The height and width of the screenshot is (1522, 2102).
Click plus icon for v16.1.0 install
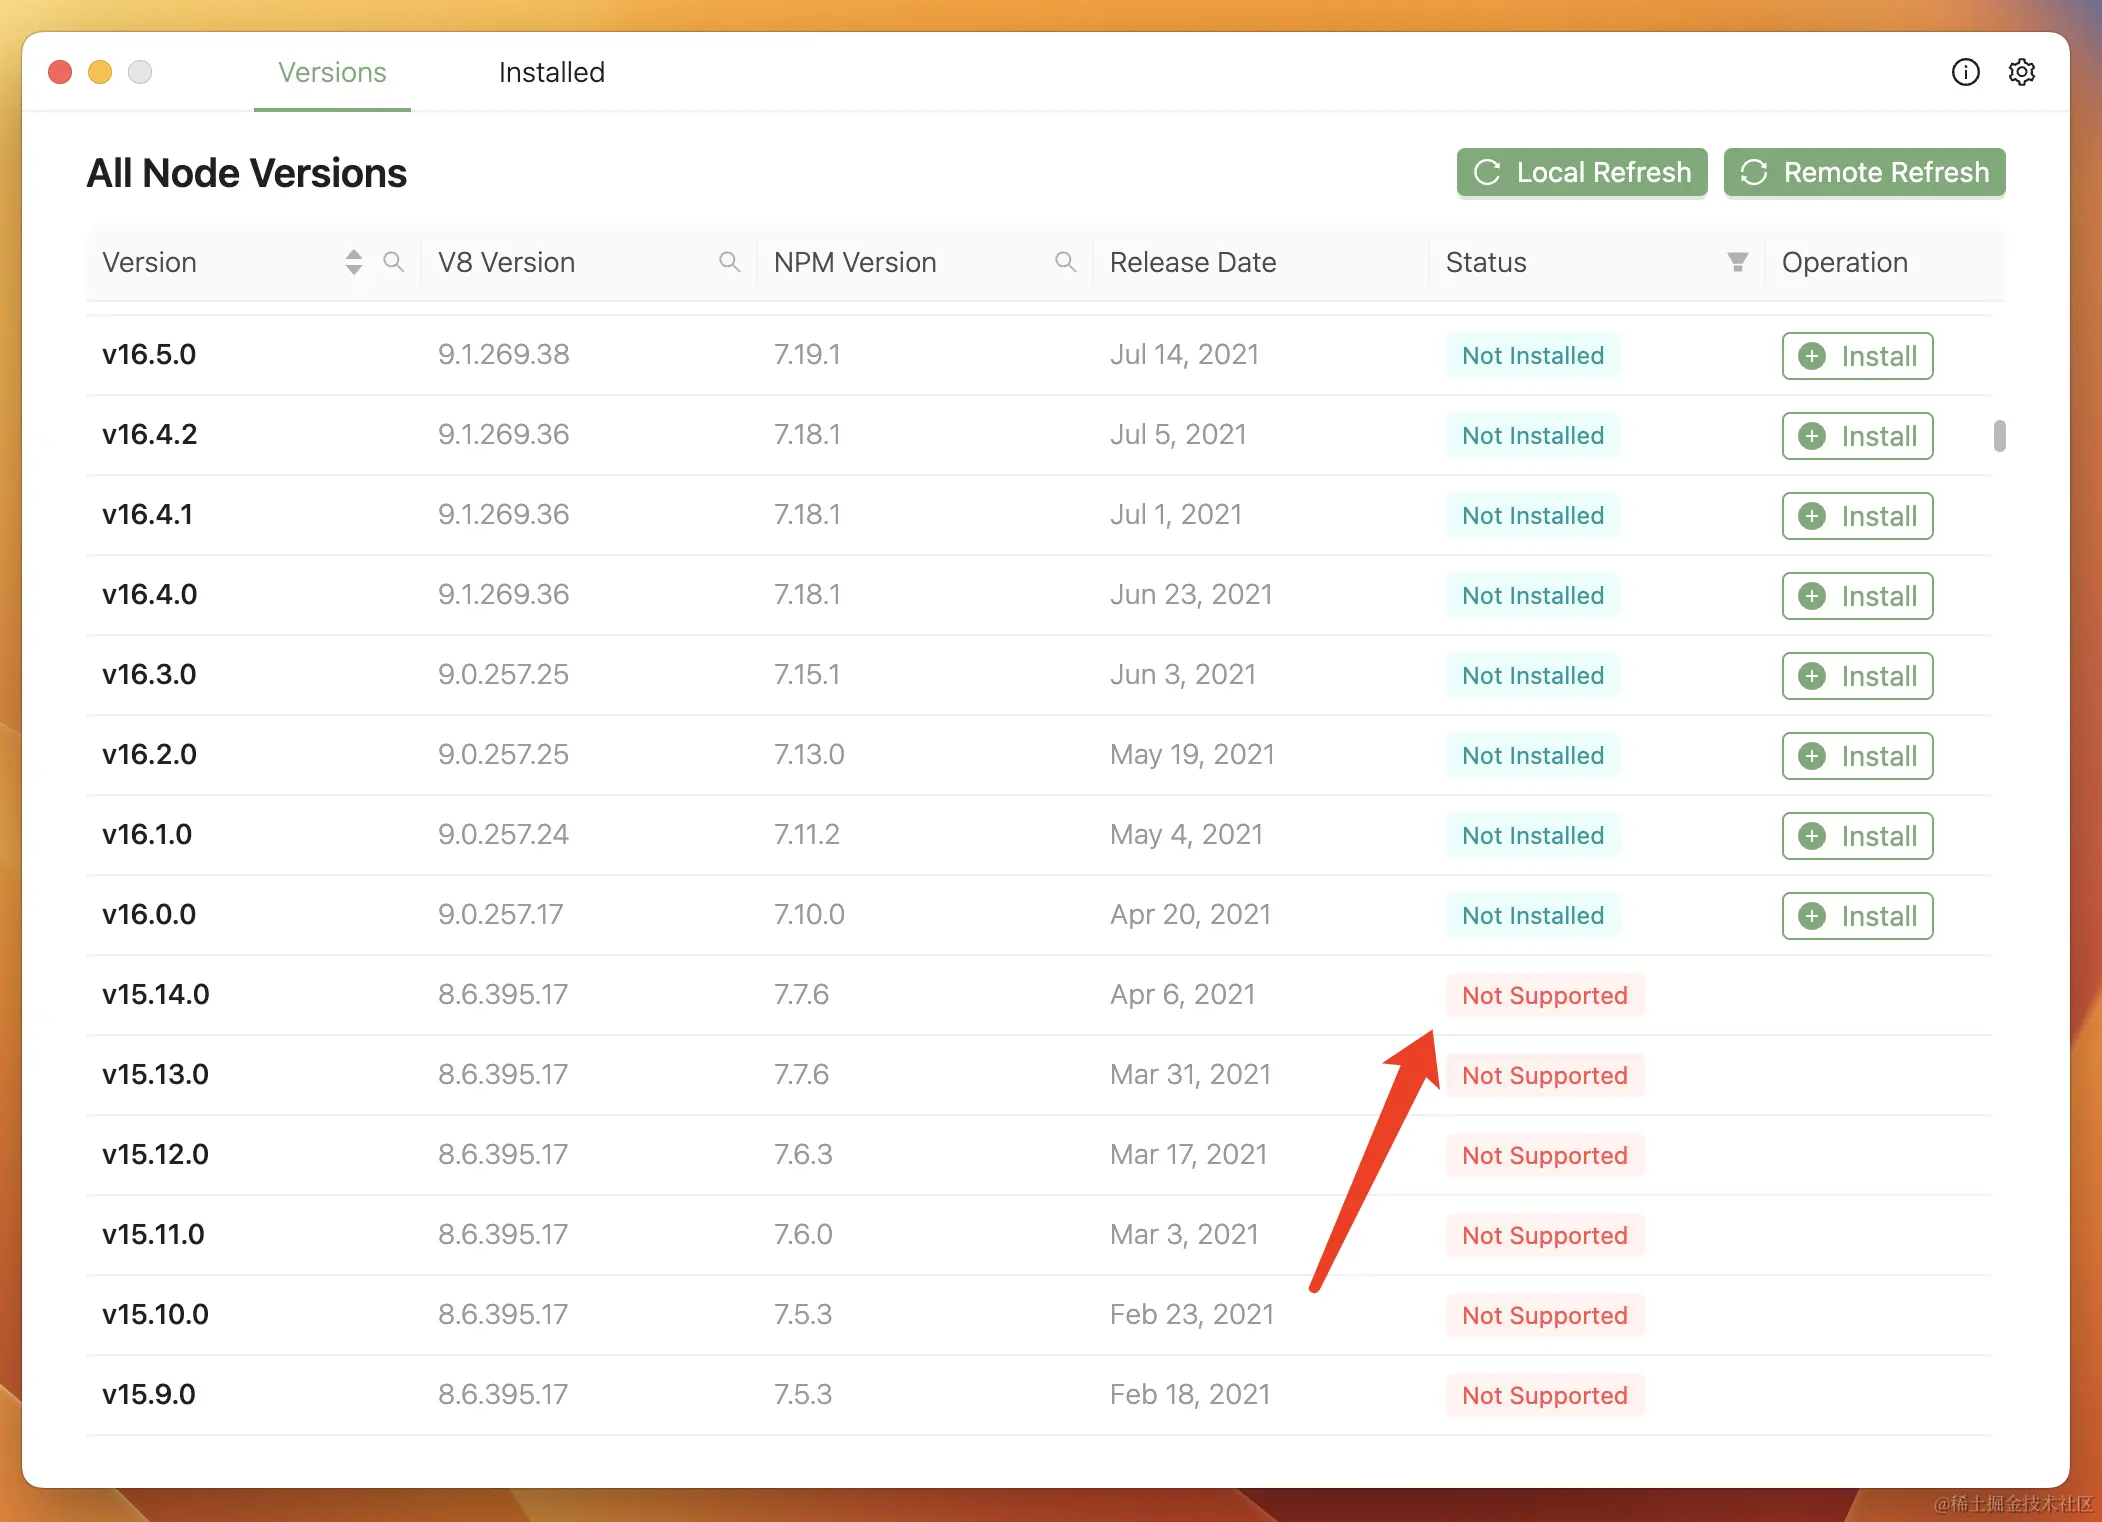point(1812,836)
